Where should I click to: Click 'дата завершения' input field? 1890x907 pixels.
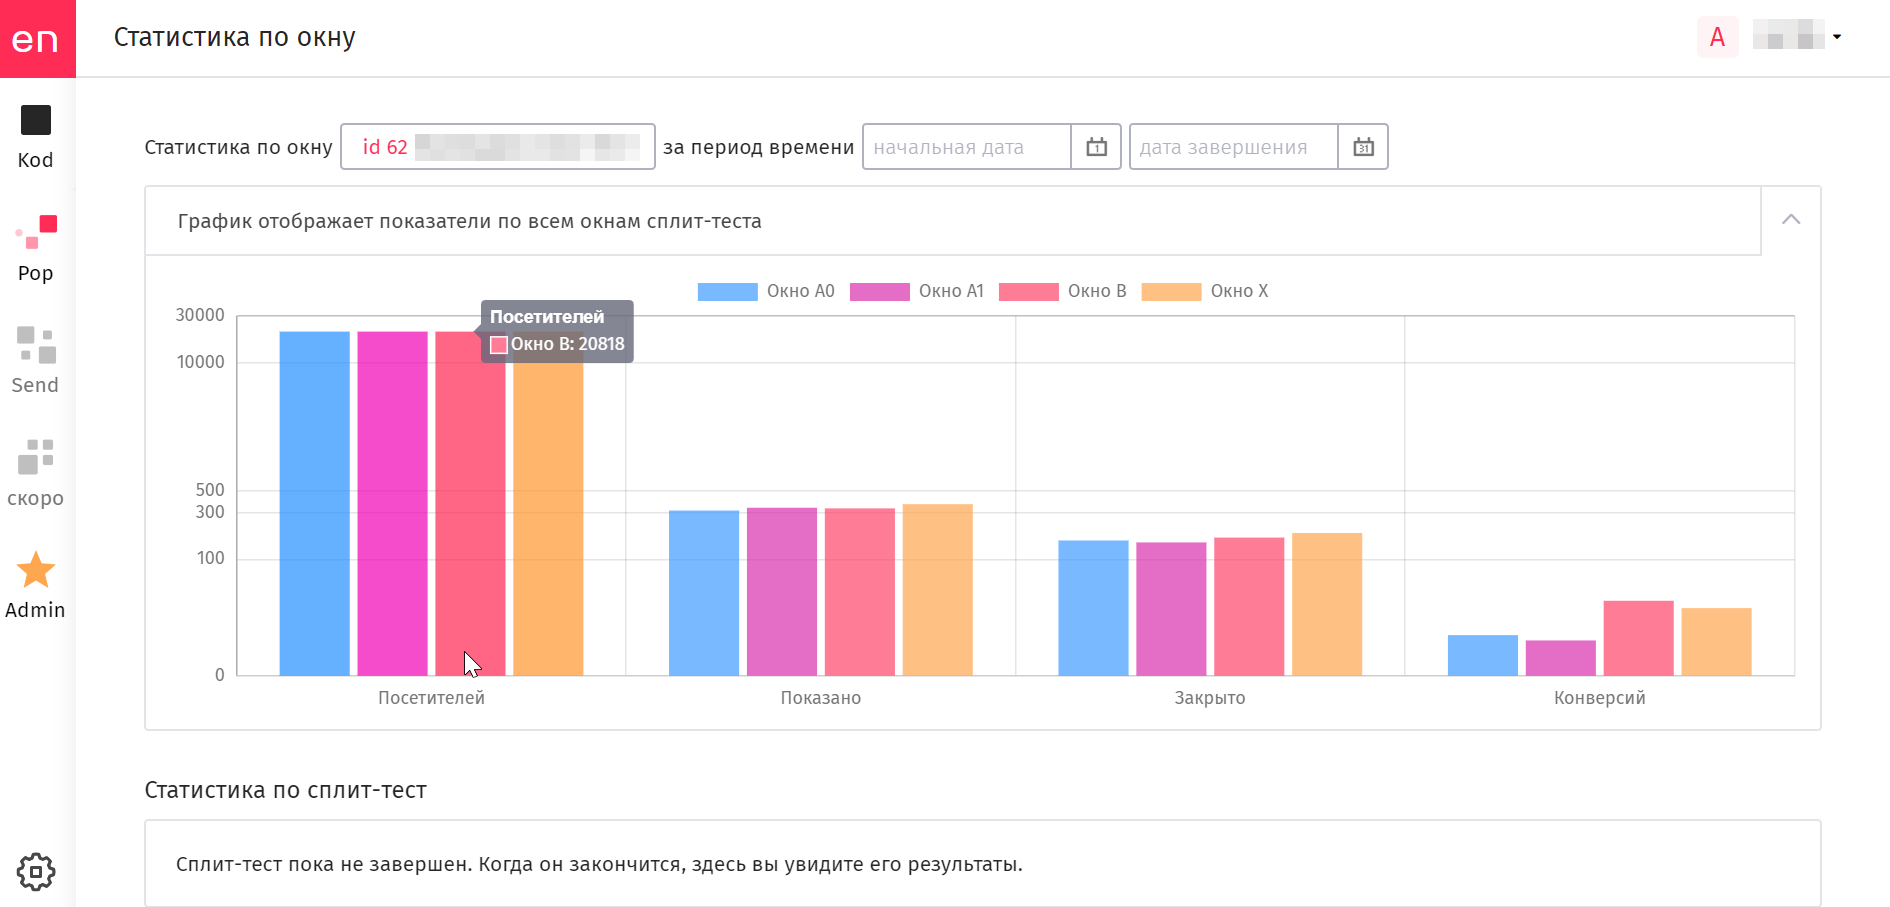pos(1234,147)
